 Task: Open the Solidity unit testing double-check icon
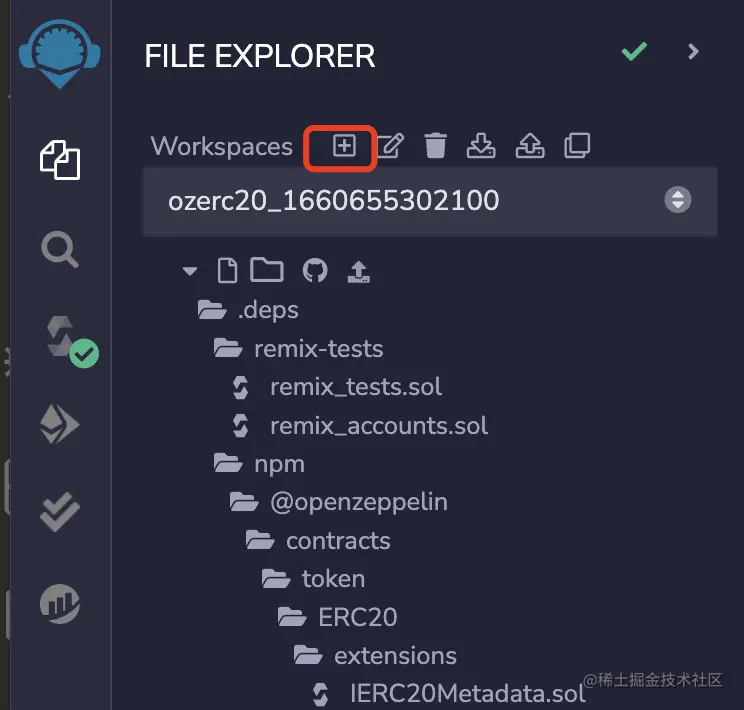click(x=60, y=512)
